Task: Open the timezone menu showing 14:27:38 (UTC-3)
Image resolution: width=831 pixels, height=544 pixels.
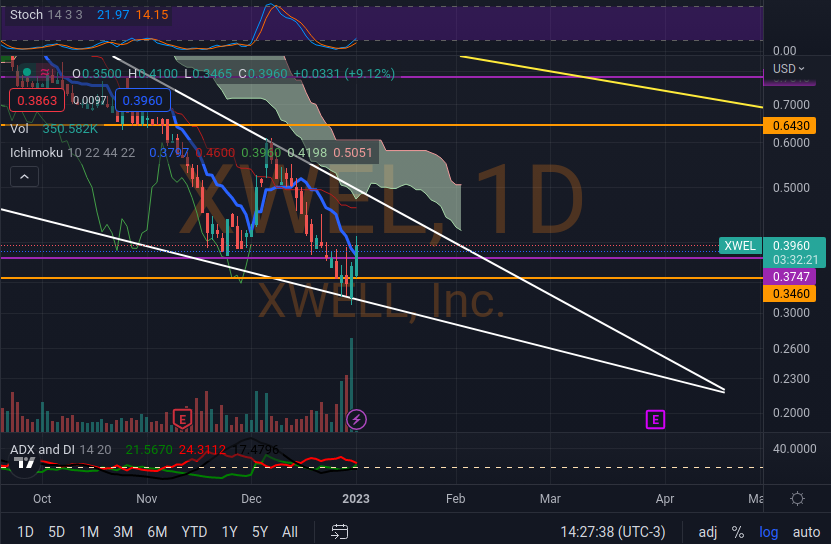Action: coord(613,531)
